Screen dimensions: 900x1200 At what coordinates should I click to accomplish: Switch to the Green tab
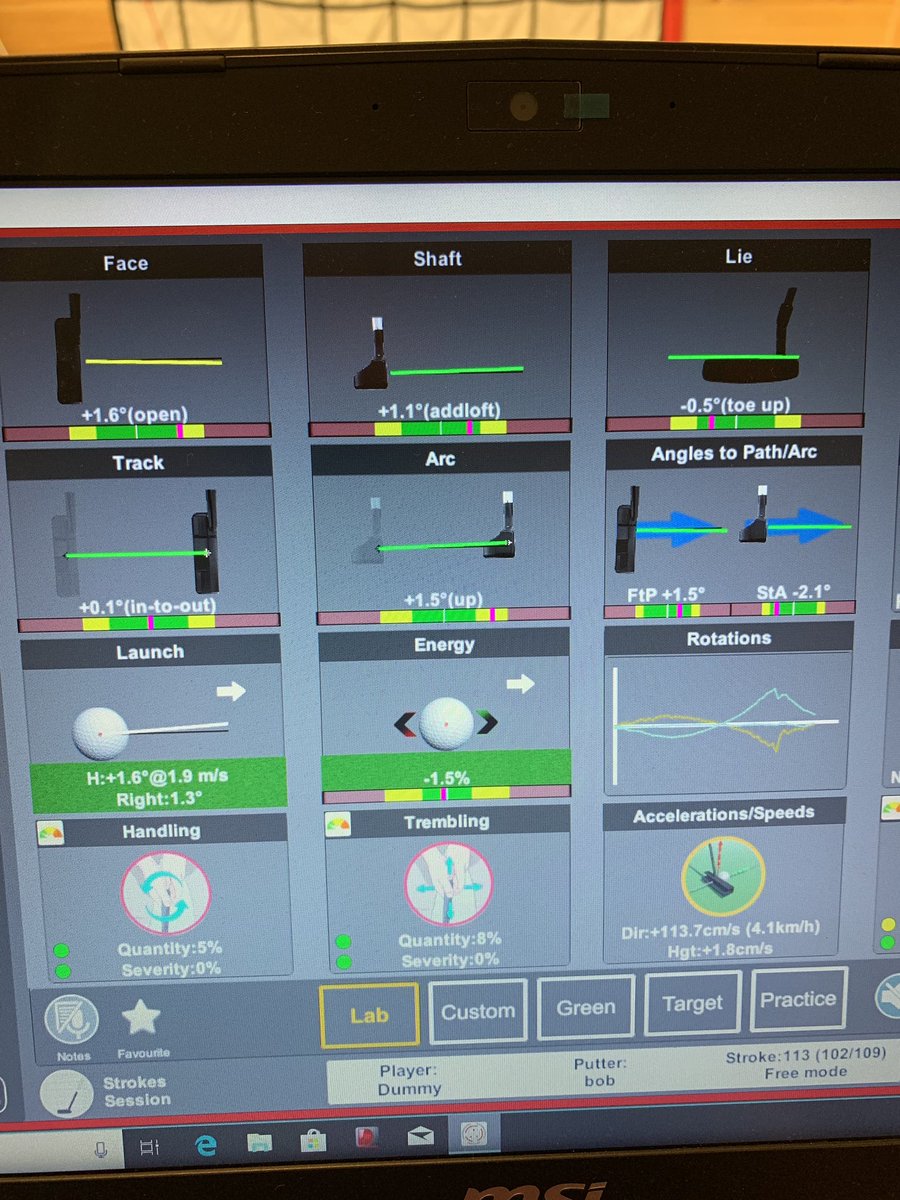(x=586, y=1007)
